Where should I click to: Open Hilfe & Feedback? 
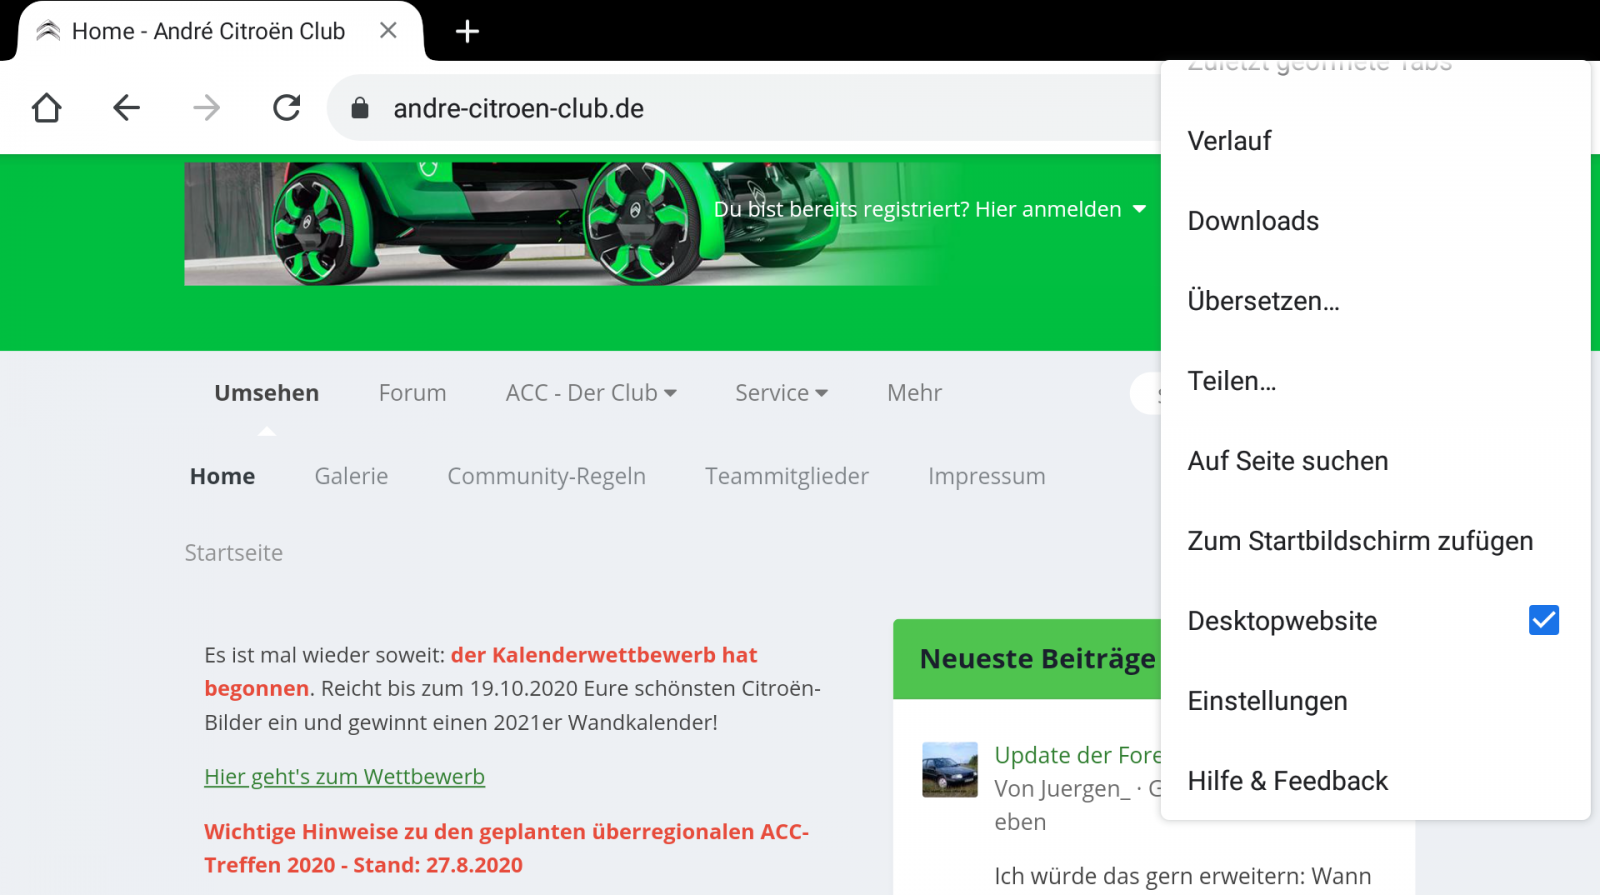click(x=1375, y=781)
